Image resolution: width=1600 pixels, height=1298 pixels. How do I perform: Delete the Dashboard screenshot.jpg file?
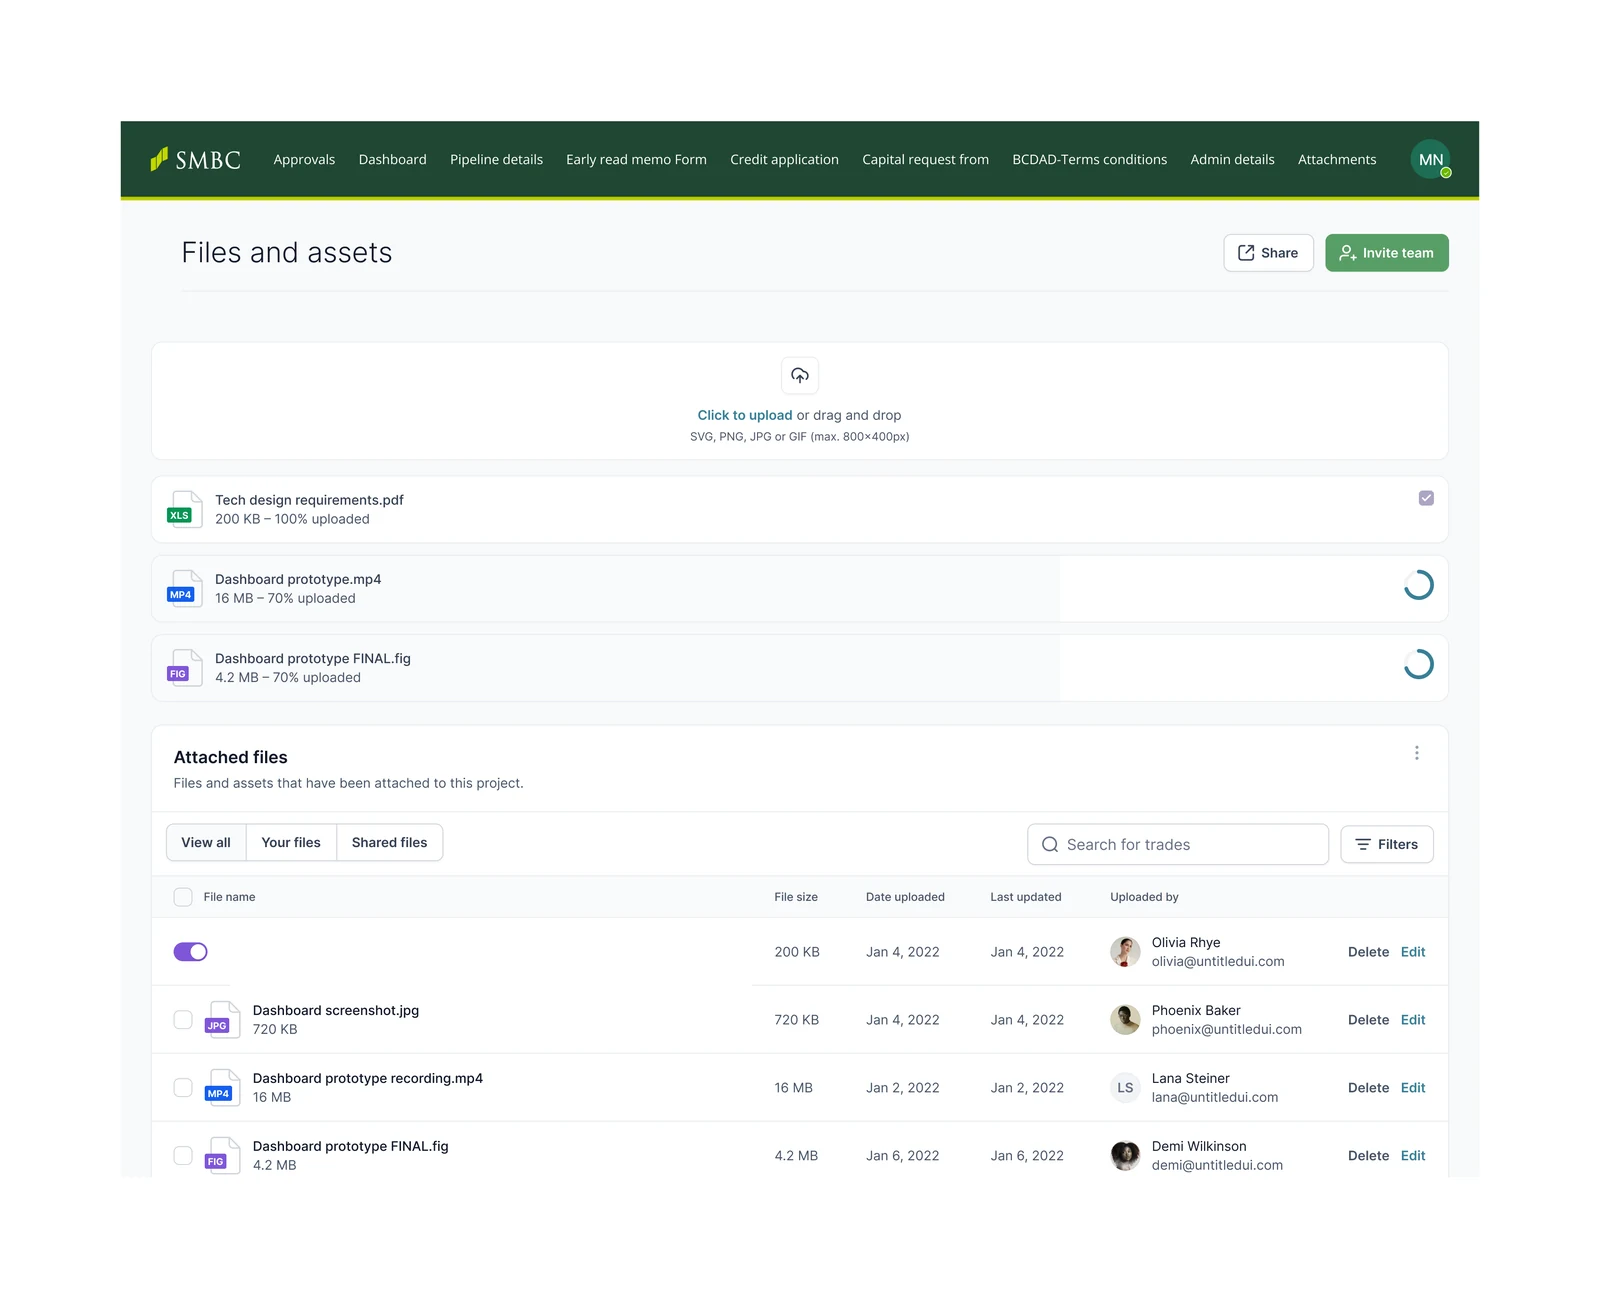[x=1368, y=1020]
